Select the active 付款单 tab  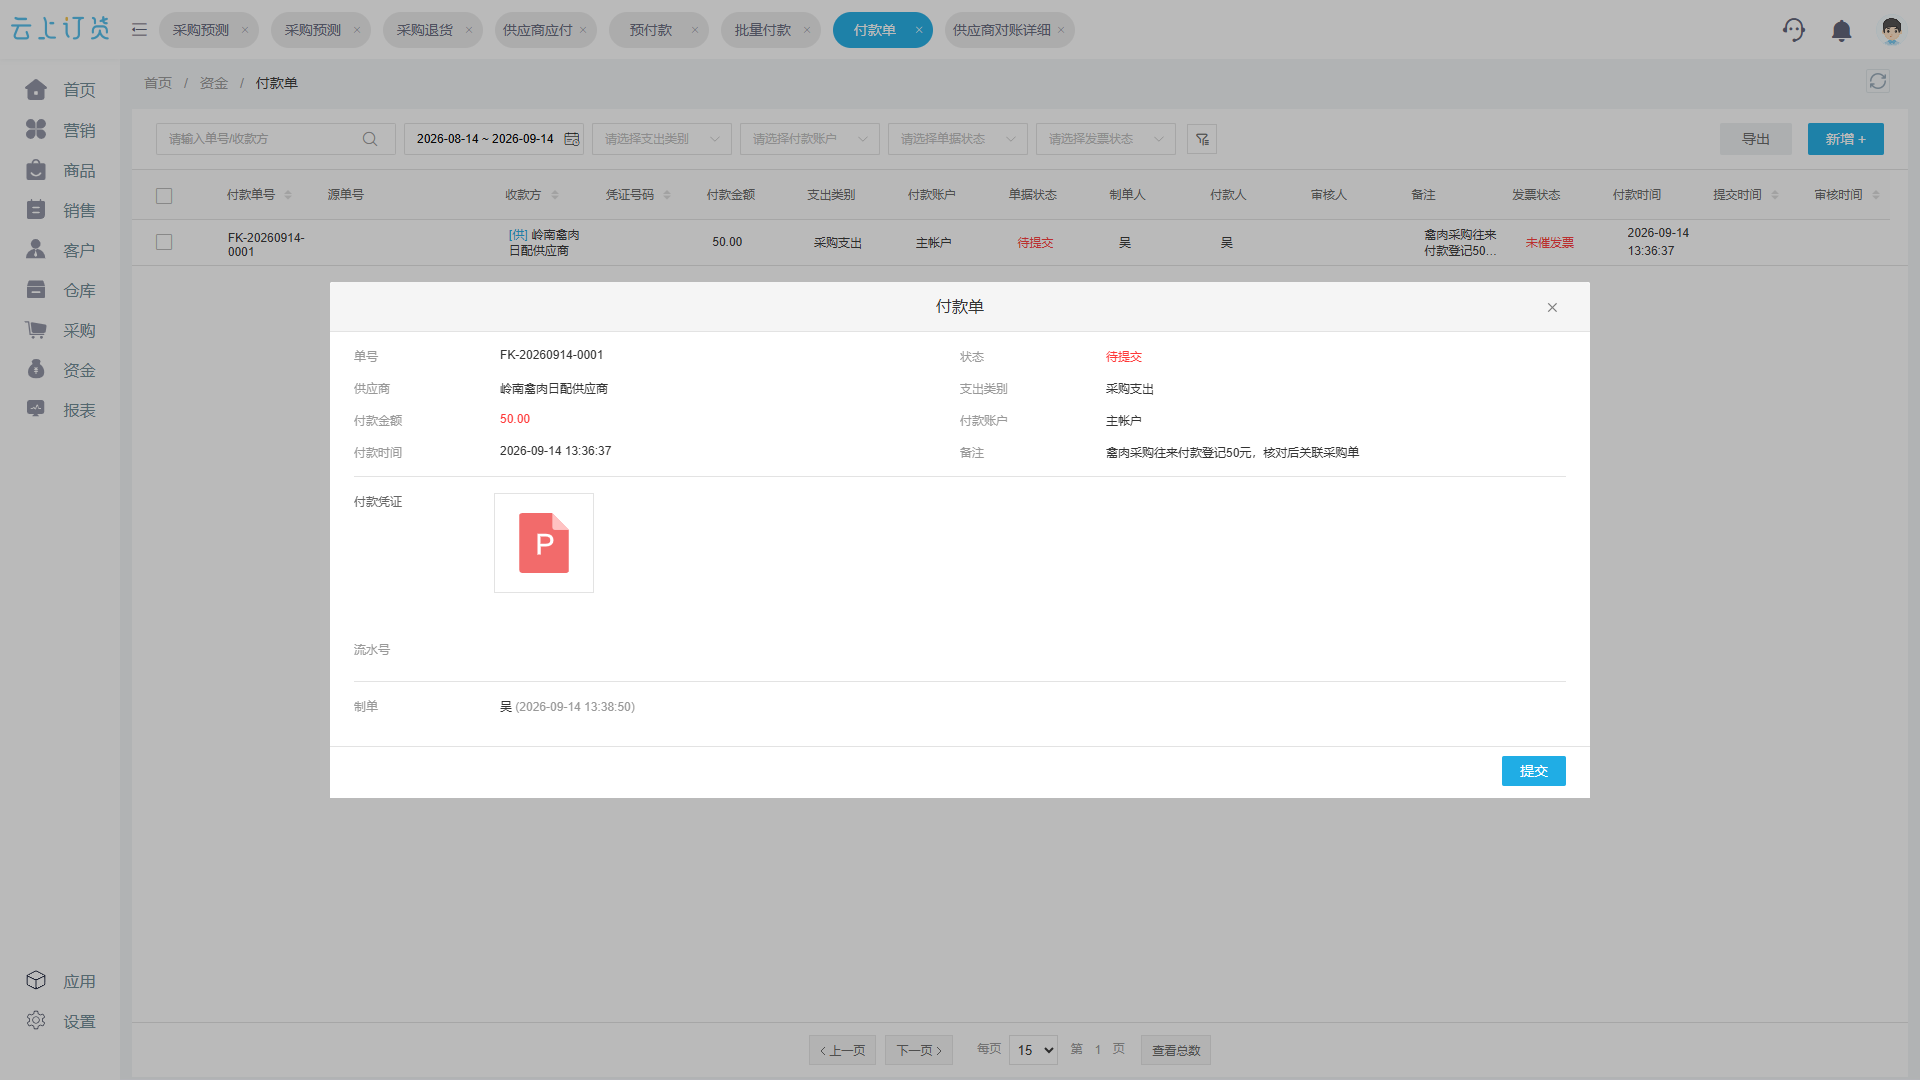(x=874, y=30)
